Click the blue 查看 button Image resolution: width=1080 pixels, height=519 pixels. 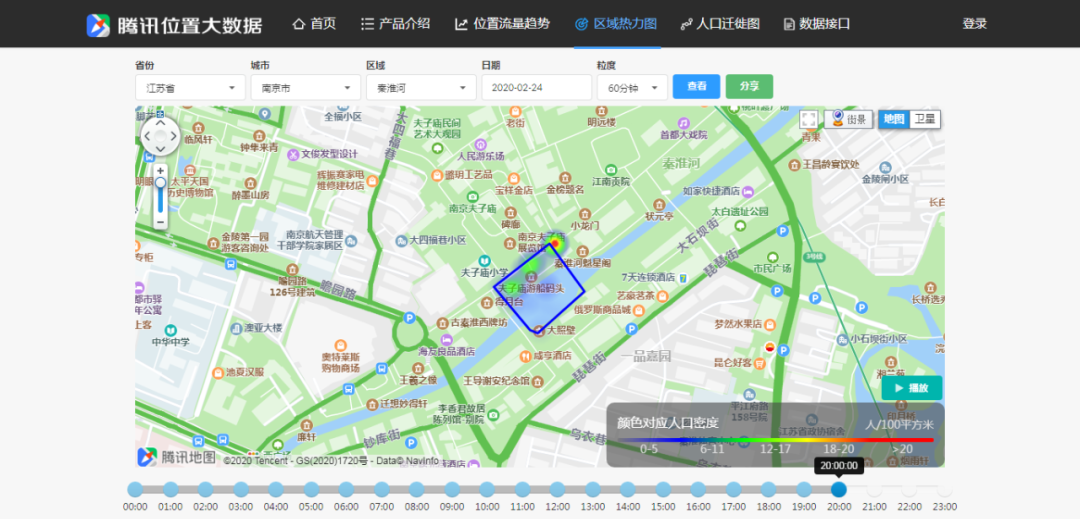[696, 87]
